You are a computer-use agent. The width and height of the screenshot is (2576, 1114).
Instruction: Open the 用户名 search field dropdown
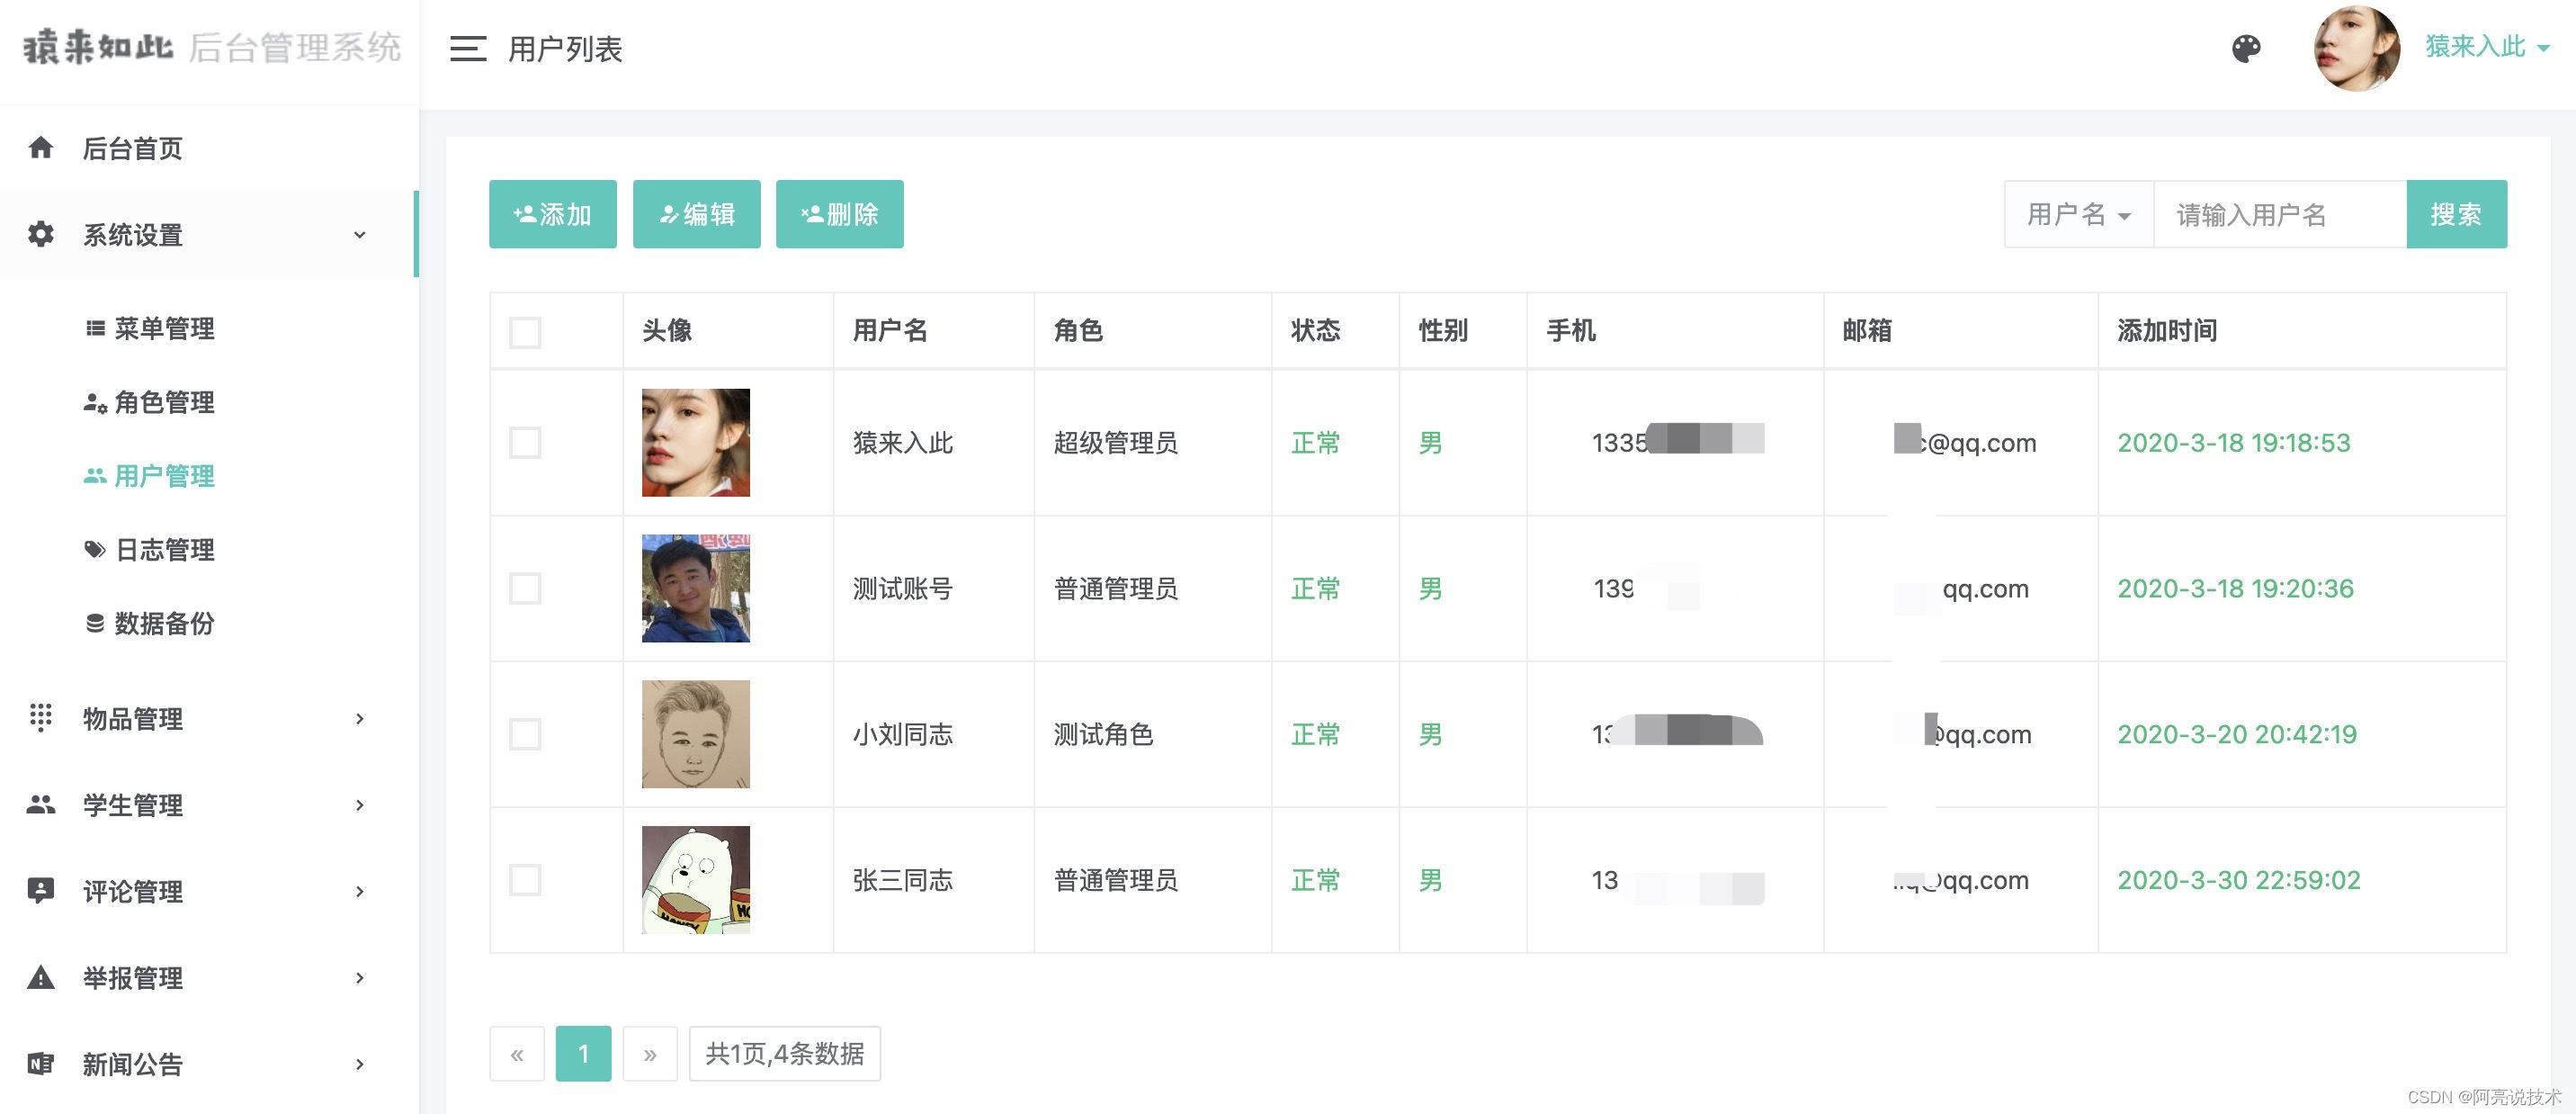tap(2078, 214)
